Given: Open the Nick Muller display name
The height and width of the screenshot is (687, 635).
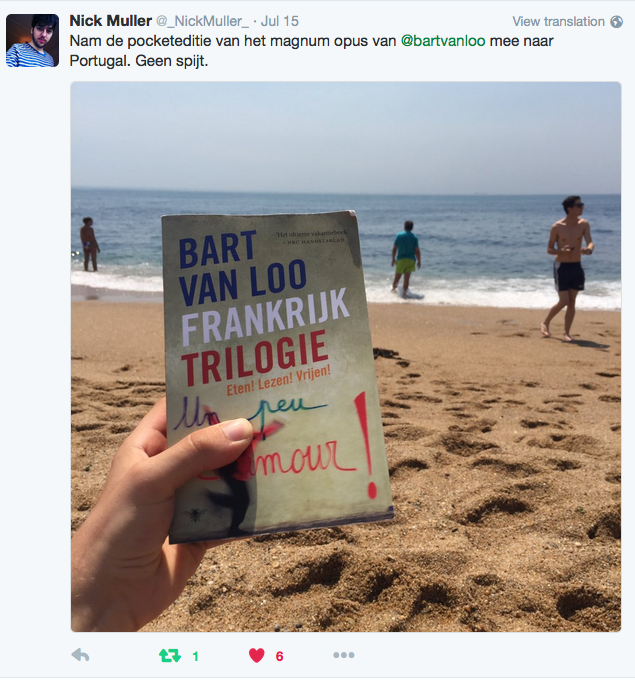Looking at the screenshot, I should coord(110,21).
